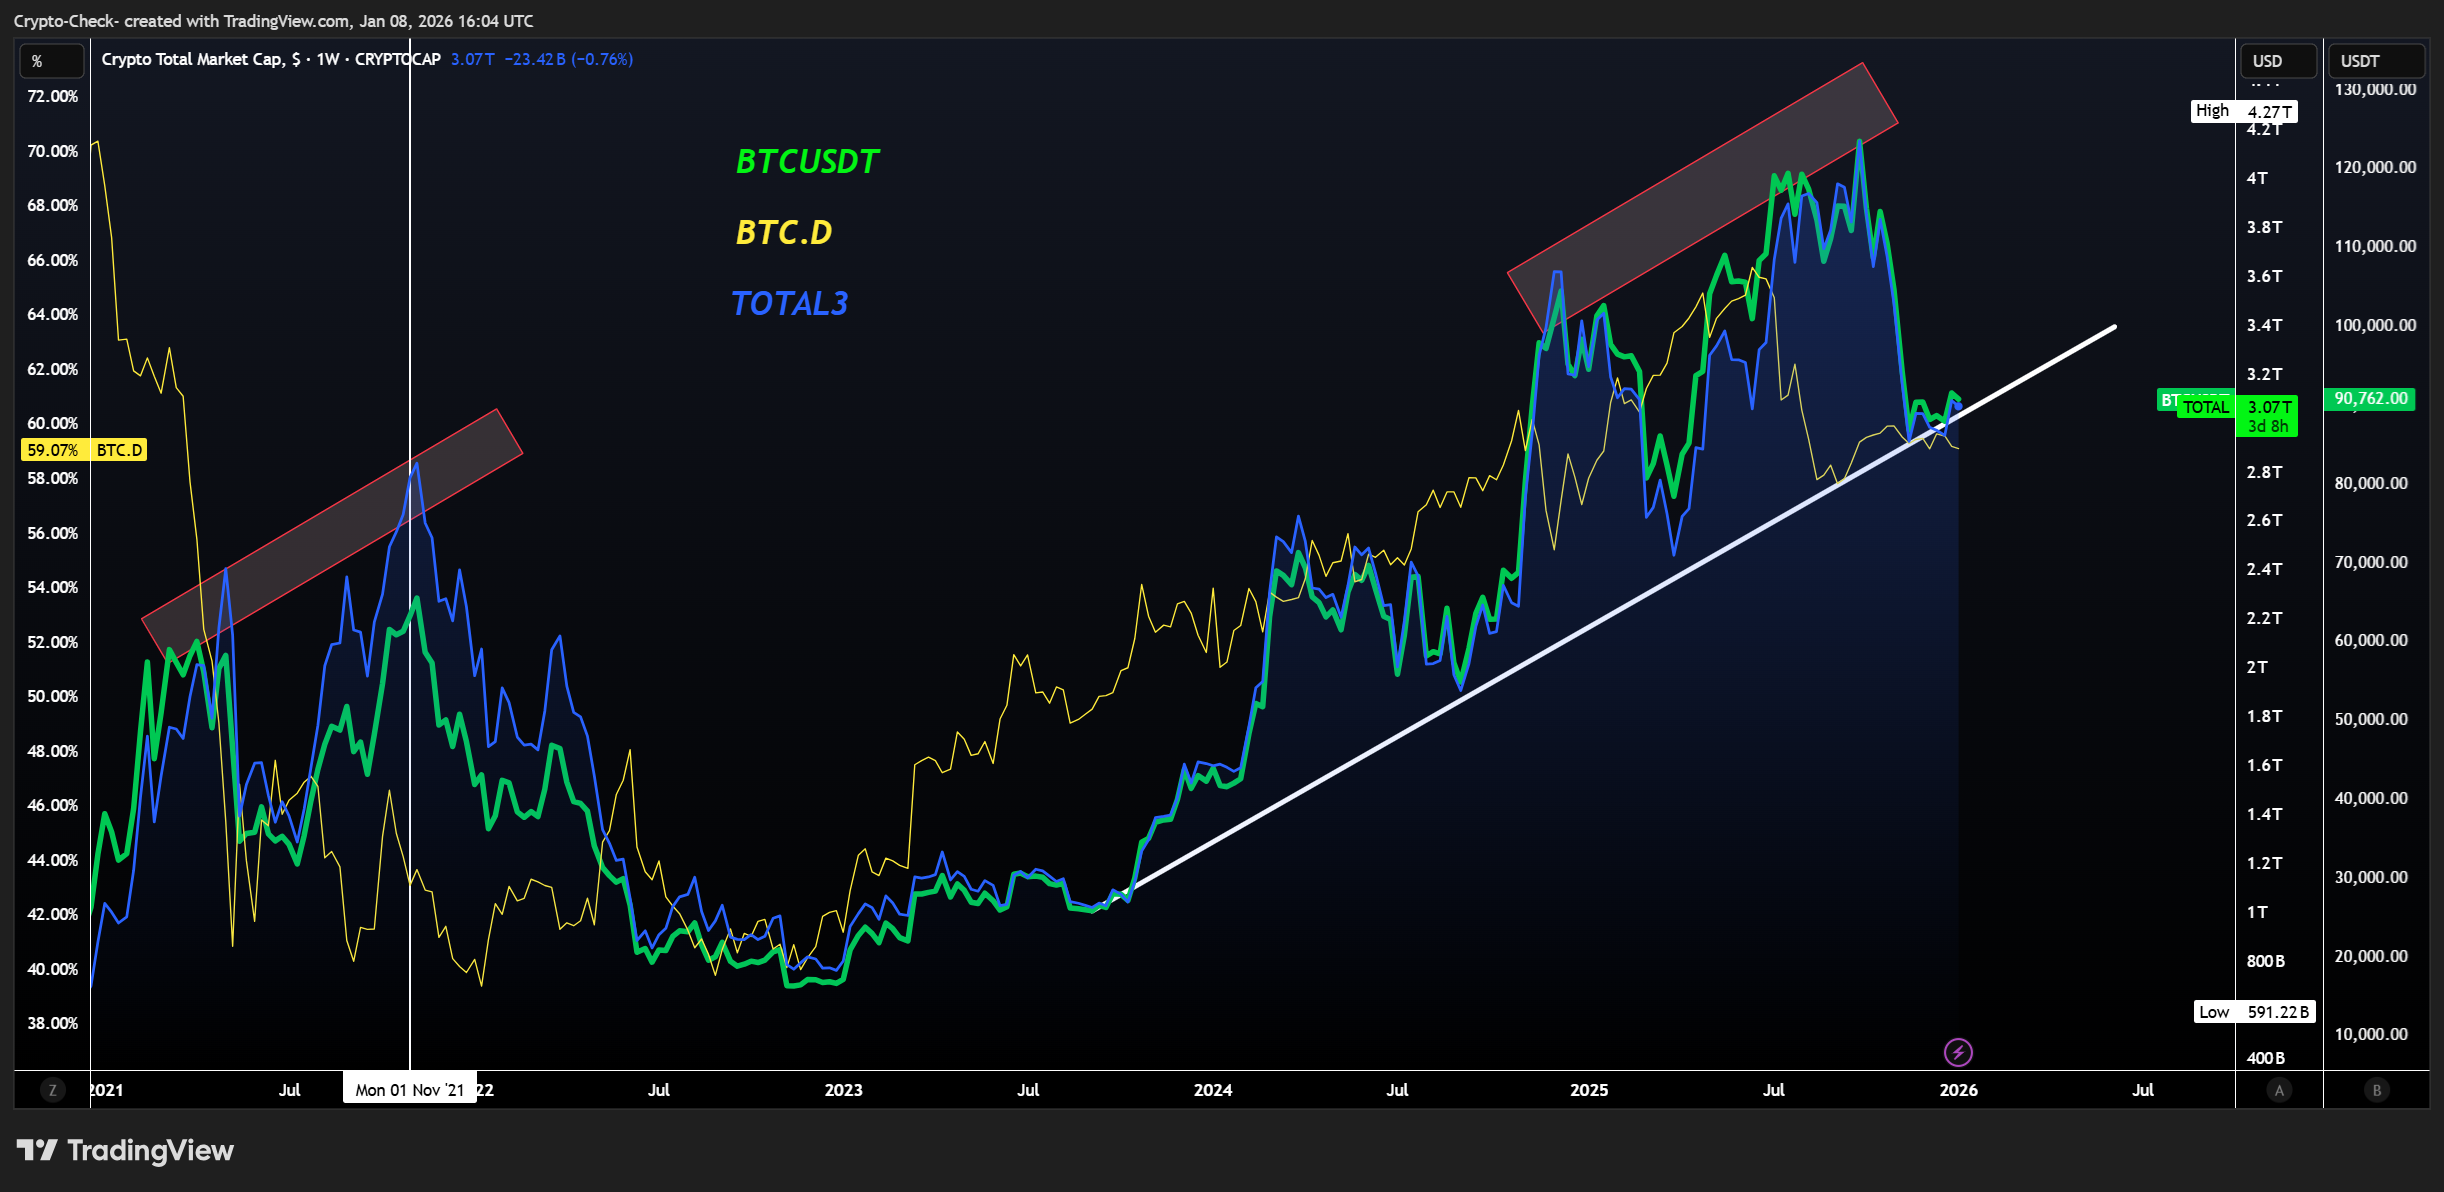Viewport: 2444px width, 1192px height.
Task: Click the 2023 label on time axis
Action: (x=843, y=1090)
